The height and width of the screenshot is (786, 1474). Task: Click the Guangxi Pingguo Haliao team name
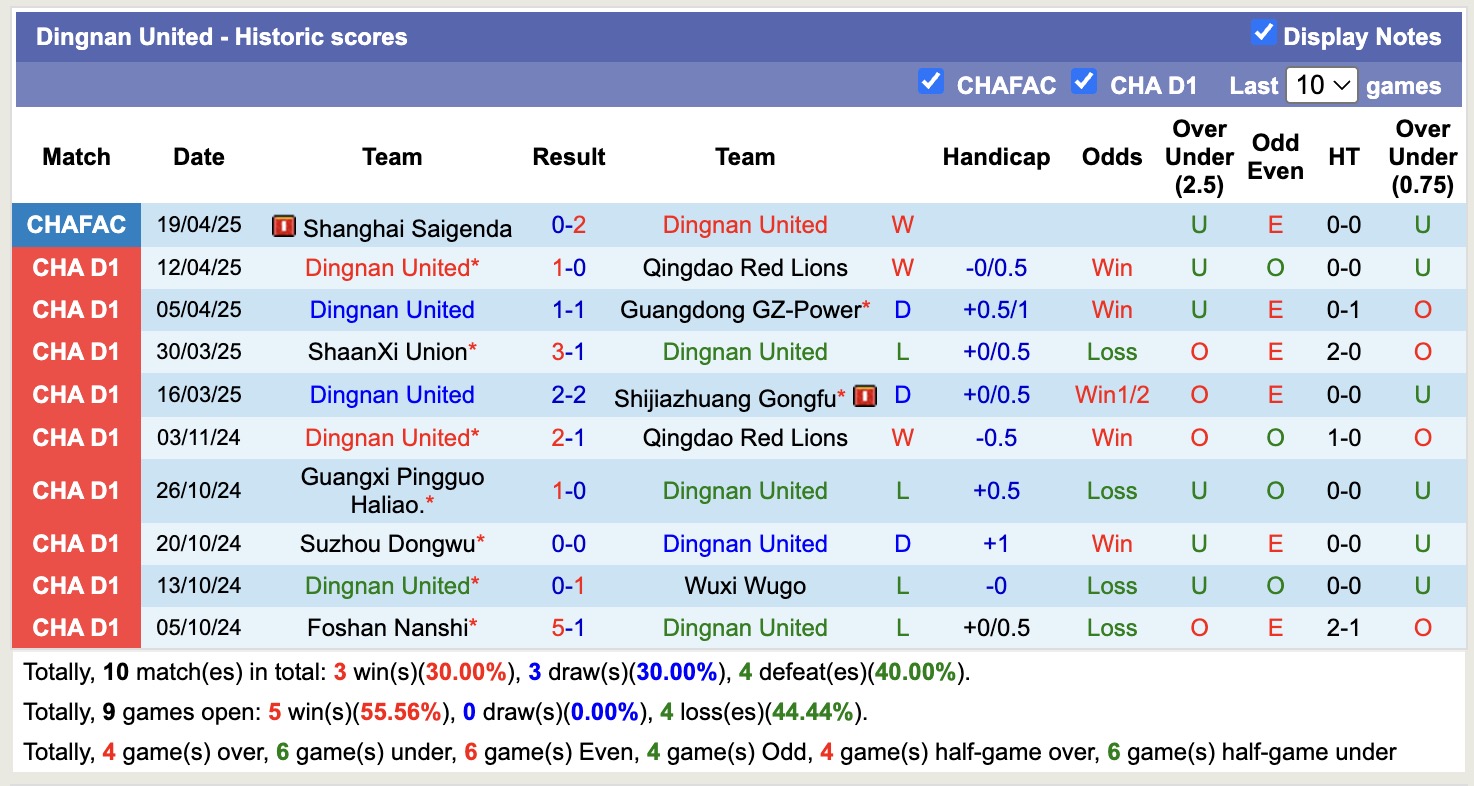click(x=391, y=490)
